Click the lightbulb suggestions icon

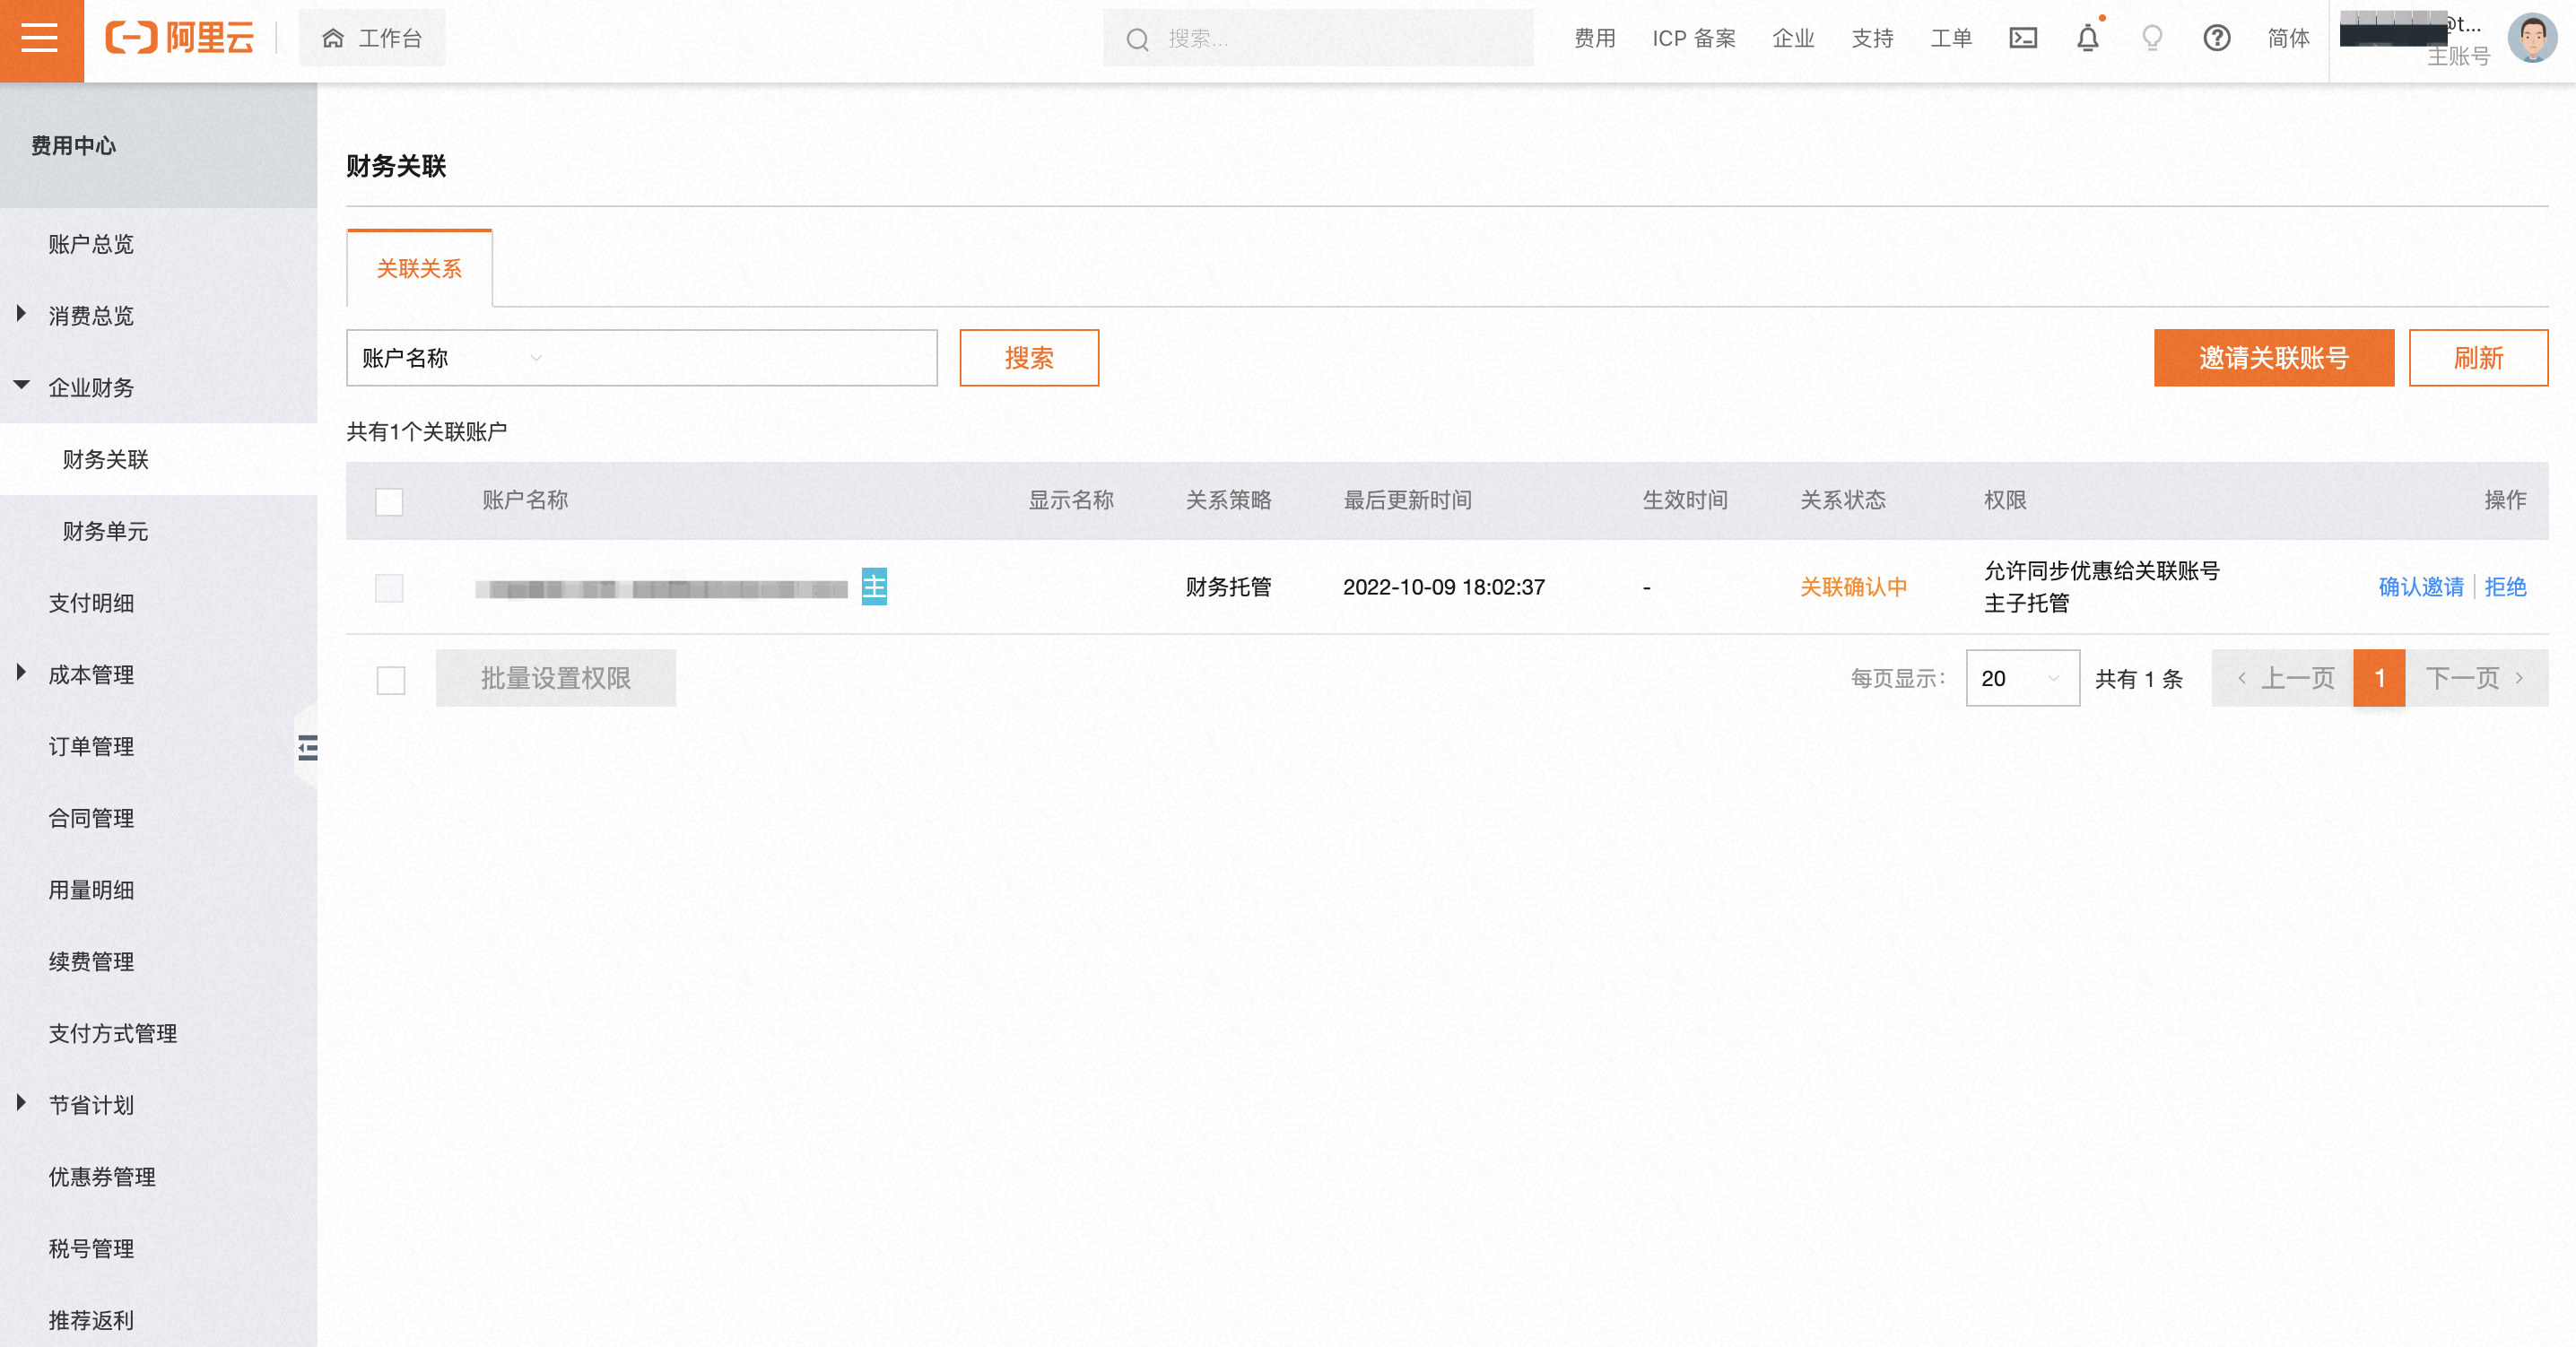click(x=2152, y=39)
